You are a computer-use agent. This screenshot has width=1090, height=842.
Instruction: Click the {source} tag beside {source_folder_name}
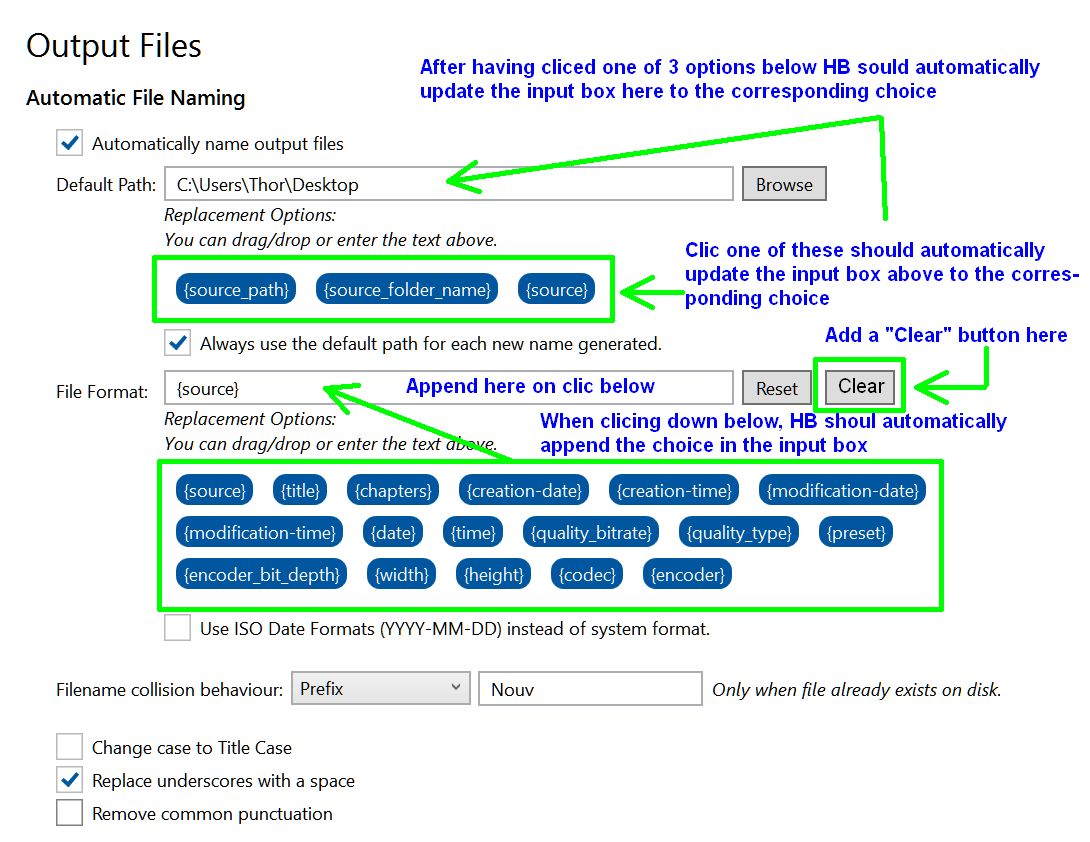(557, 289)
